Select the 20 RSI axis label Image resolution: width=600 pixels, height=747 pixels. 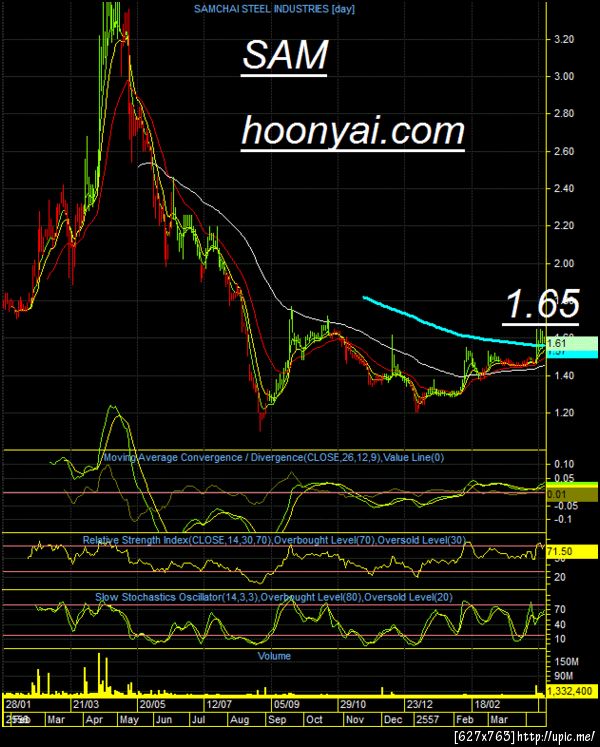[560, 577]
